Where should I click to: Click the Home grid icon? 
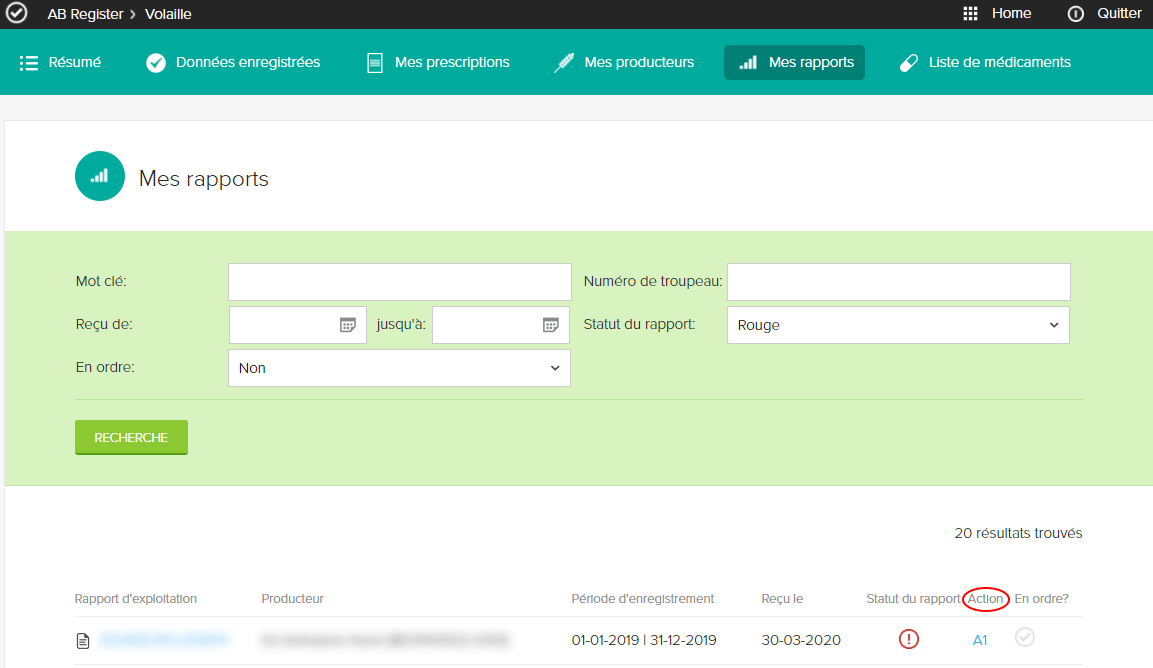(x=970, y=14)
